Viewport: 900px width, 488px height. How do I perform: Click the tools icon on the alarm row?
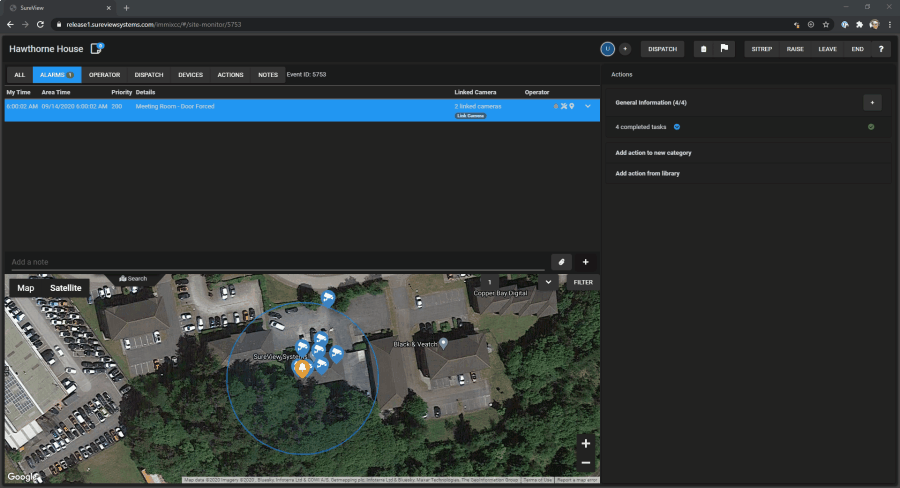point(564,106)
